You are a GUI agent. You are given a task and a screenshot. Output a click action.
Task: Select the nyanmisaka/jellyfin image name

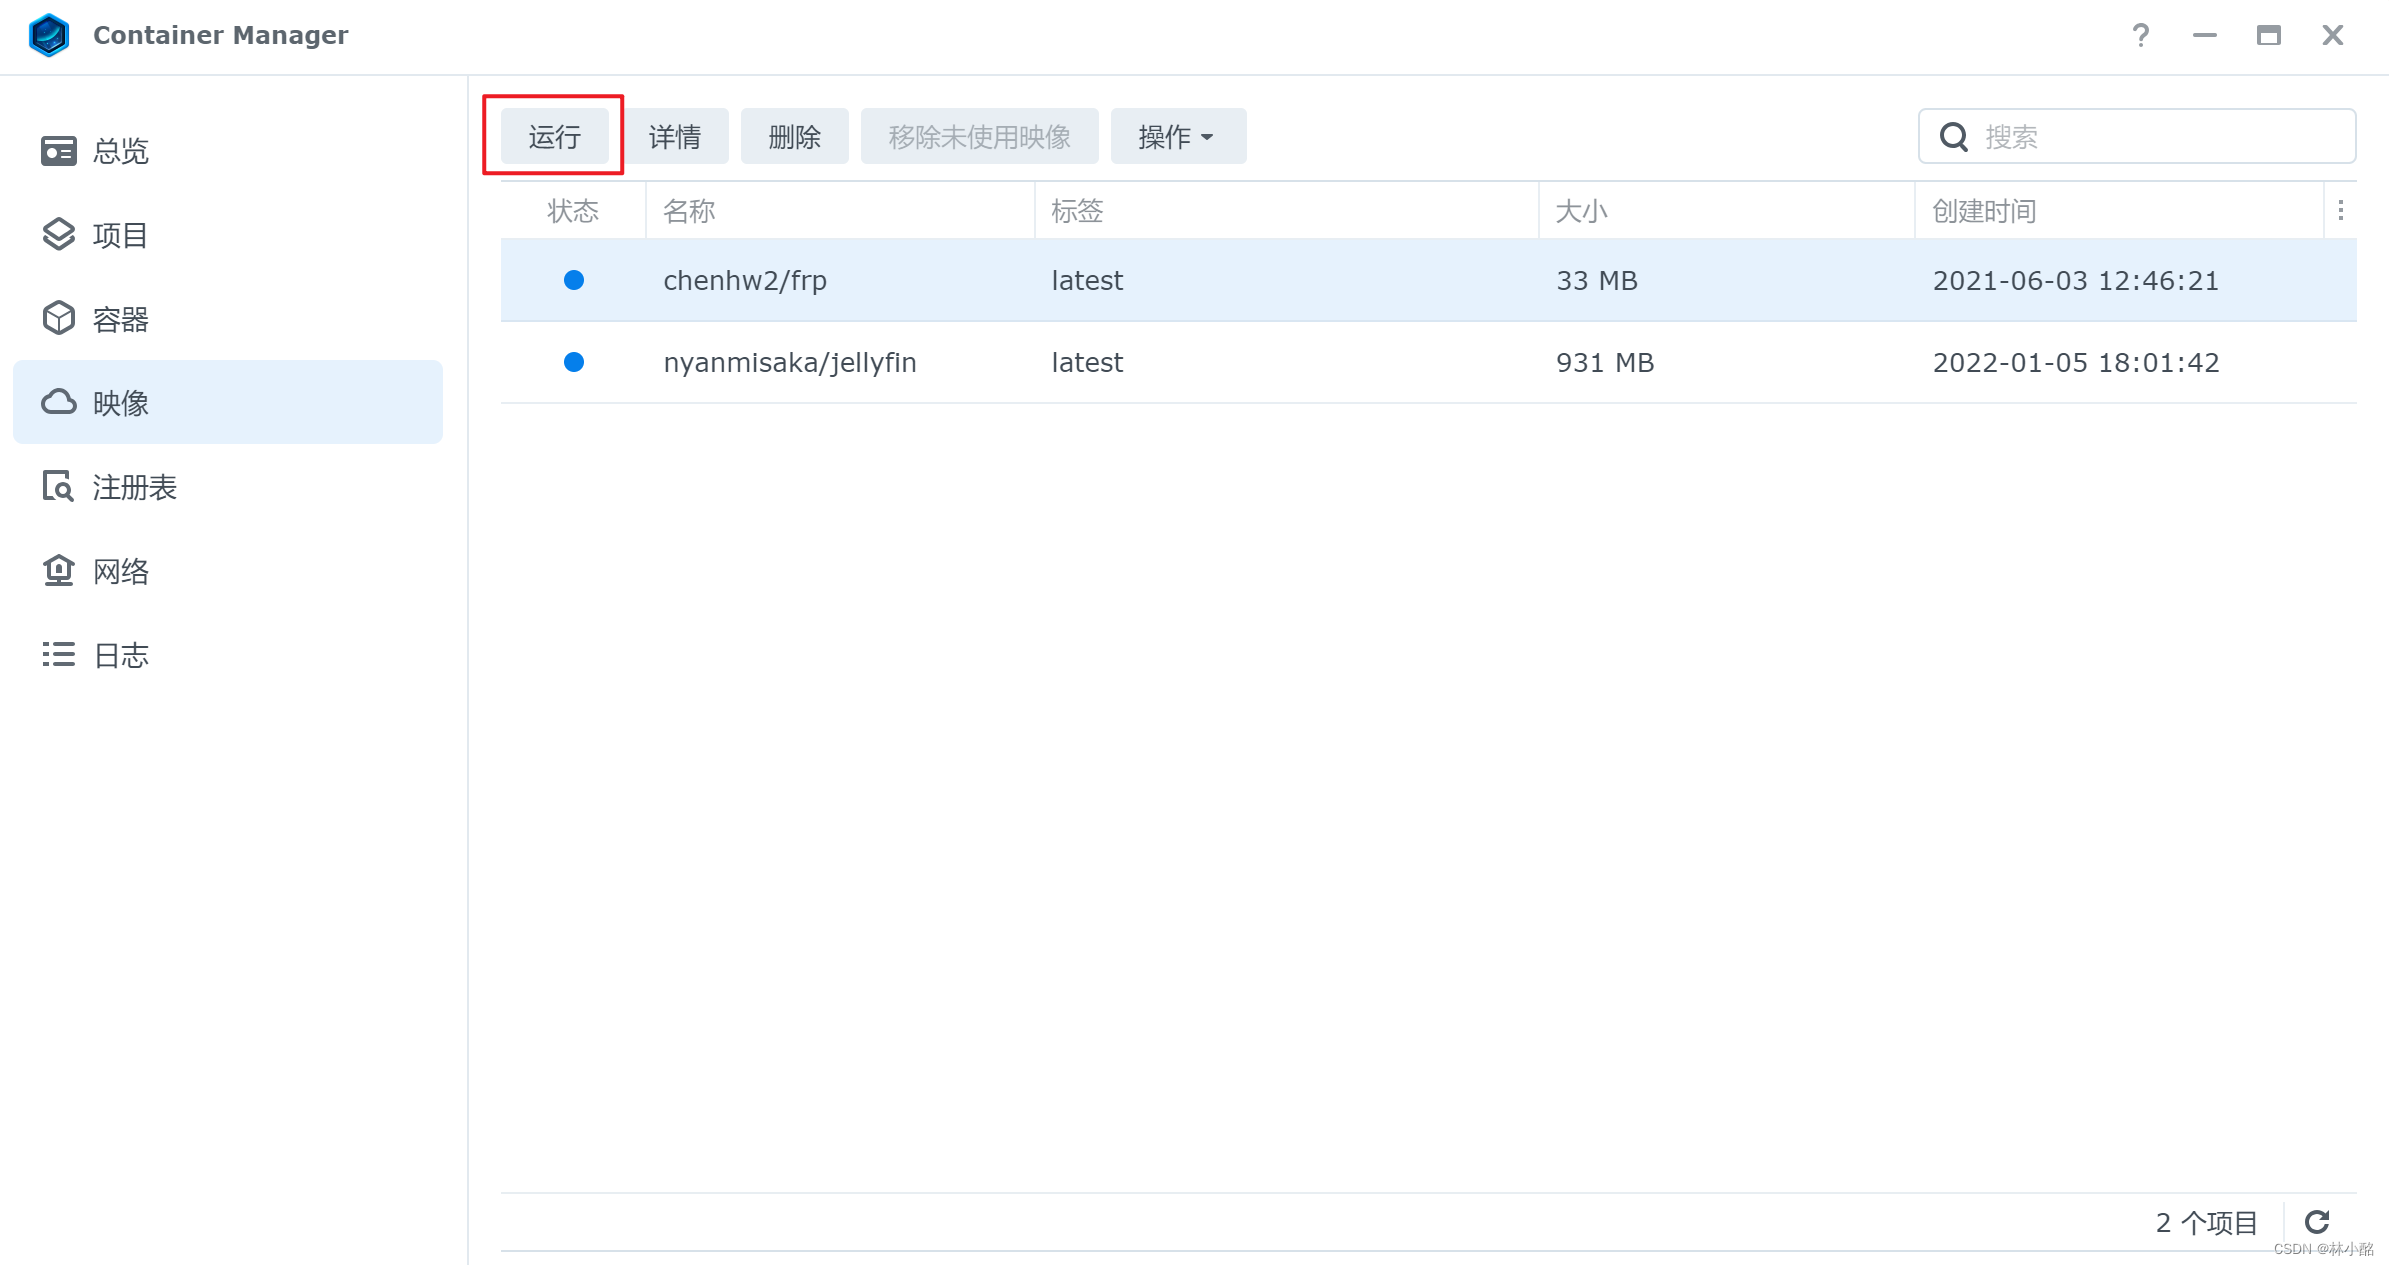pyautogui.click(x=790, y=362)
